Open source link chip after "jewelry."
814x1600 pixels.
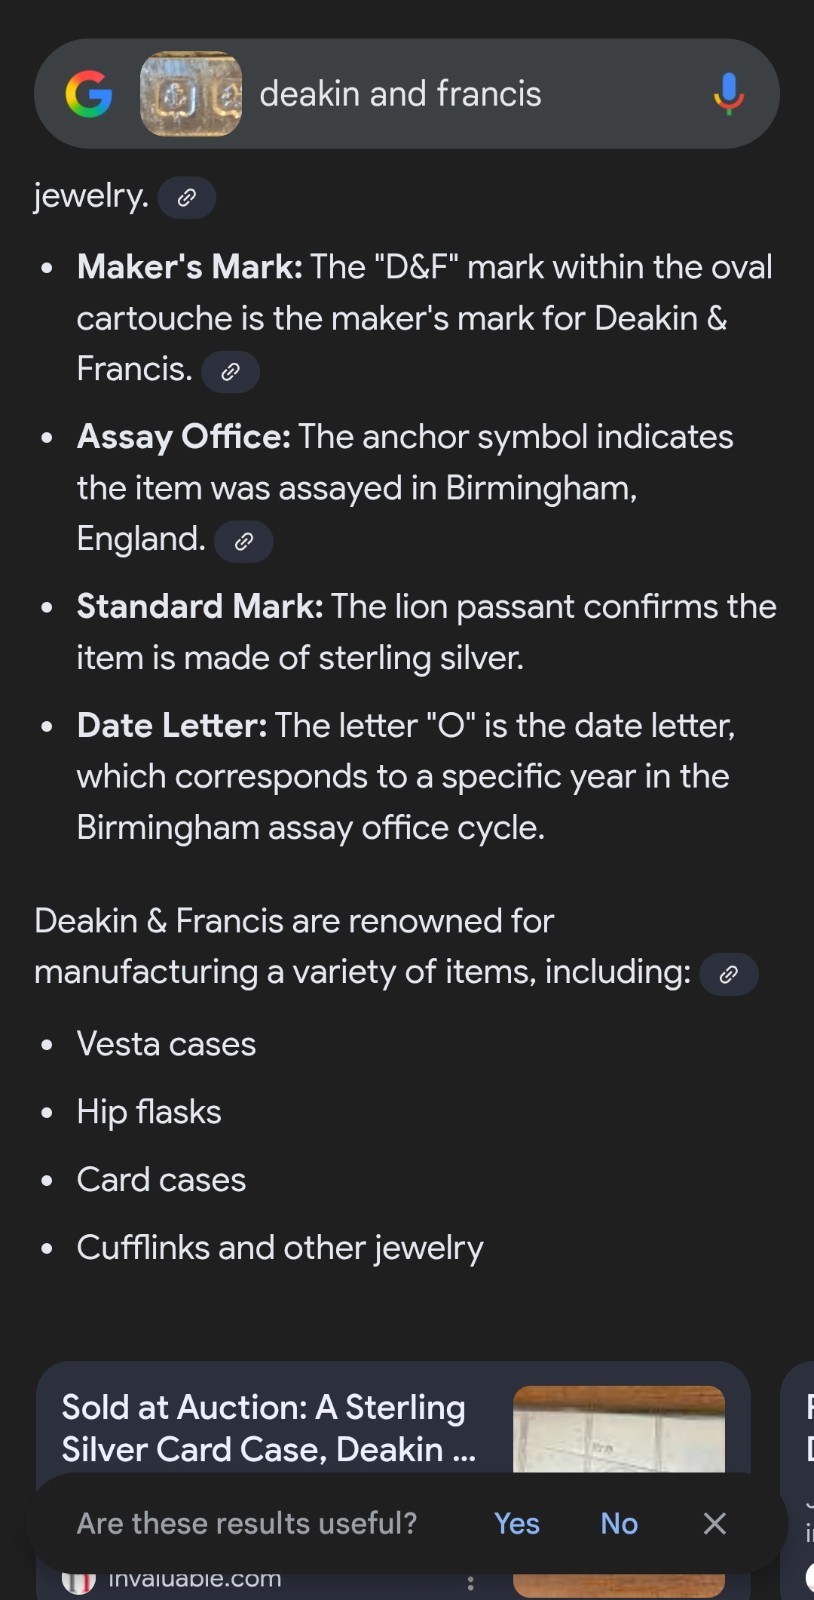[x=187, y=197]
